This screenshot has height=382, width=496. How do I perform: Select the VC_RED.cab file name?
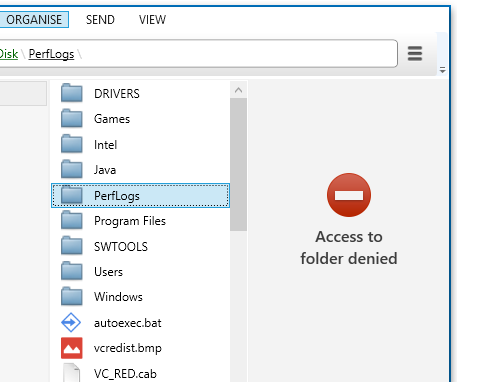click(x=125, y=374)
